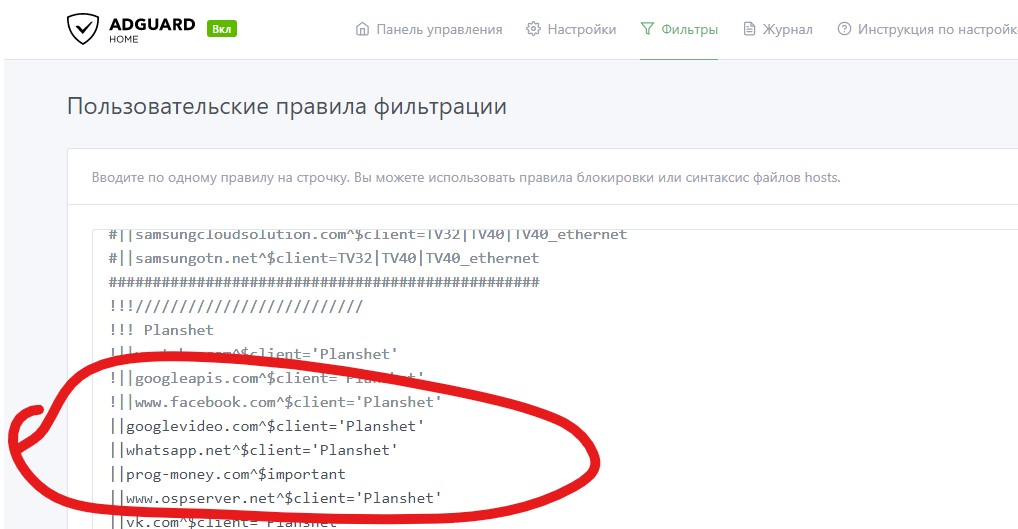Click the document icon beside Журнал
This screenshot has width=1018, height=529.
pos(749,29)
